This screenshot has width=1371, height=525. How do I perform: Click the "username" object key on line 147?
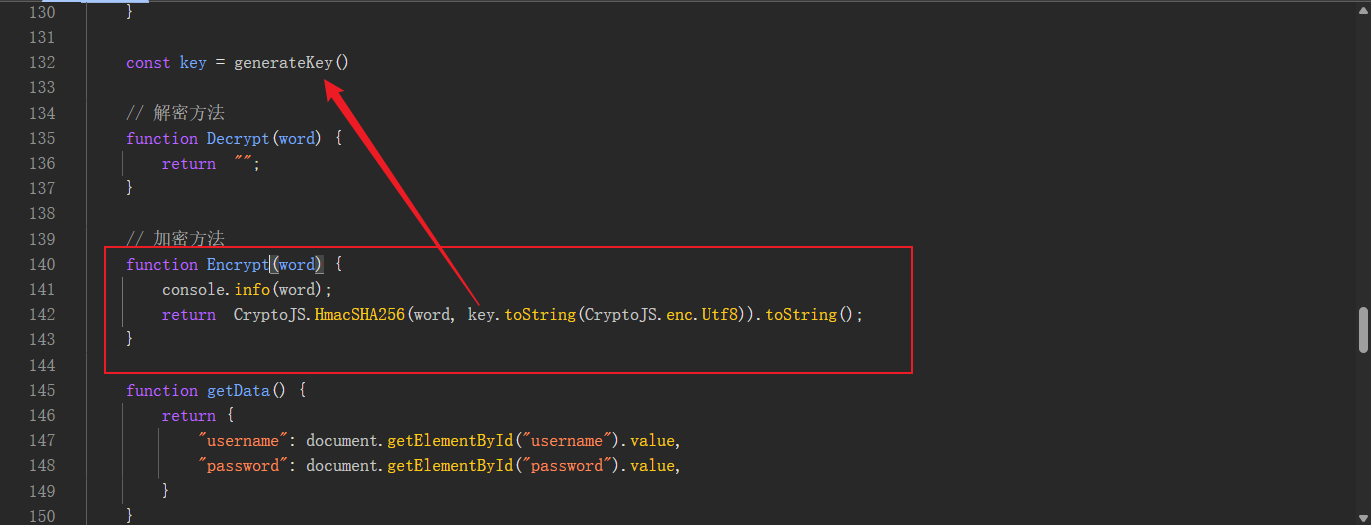(238, 440)
